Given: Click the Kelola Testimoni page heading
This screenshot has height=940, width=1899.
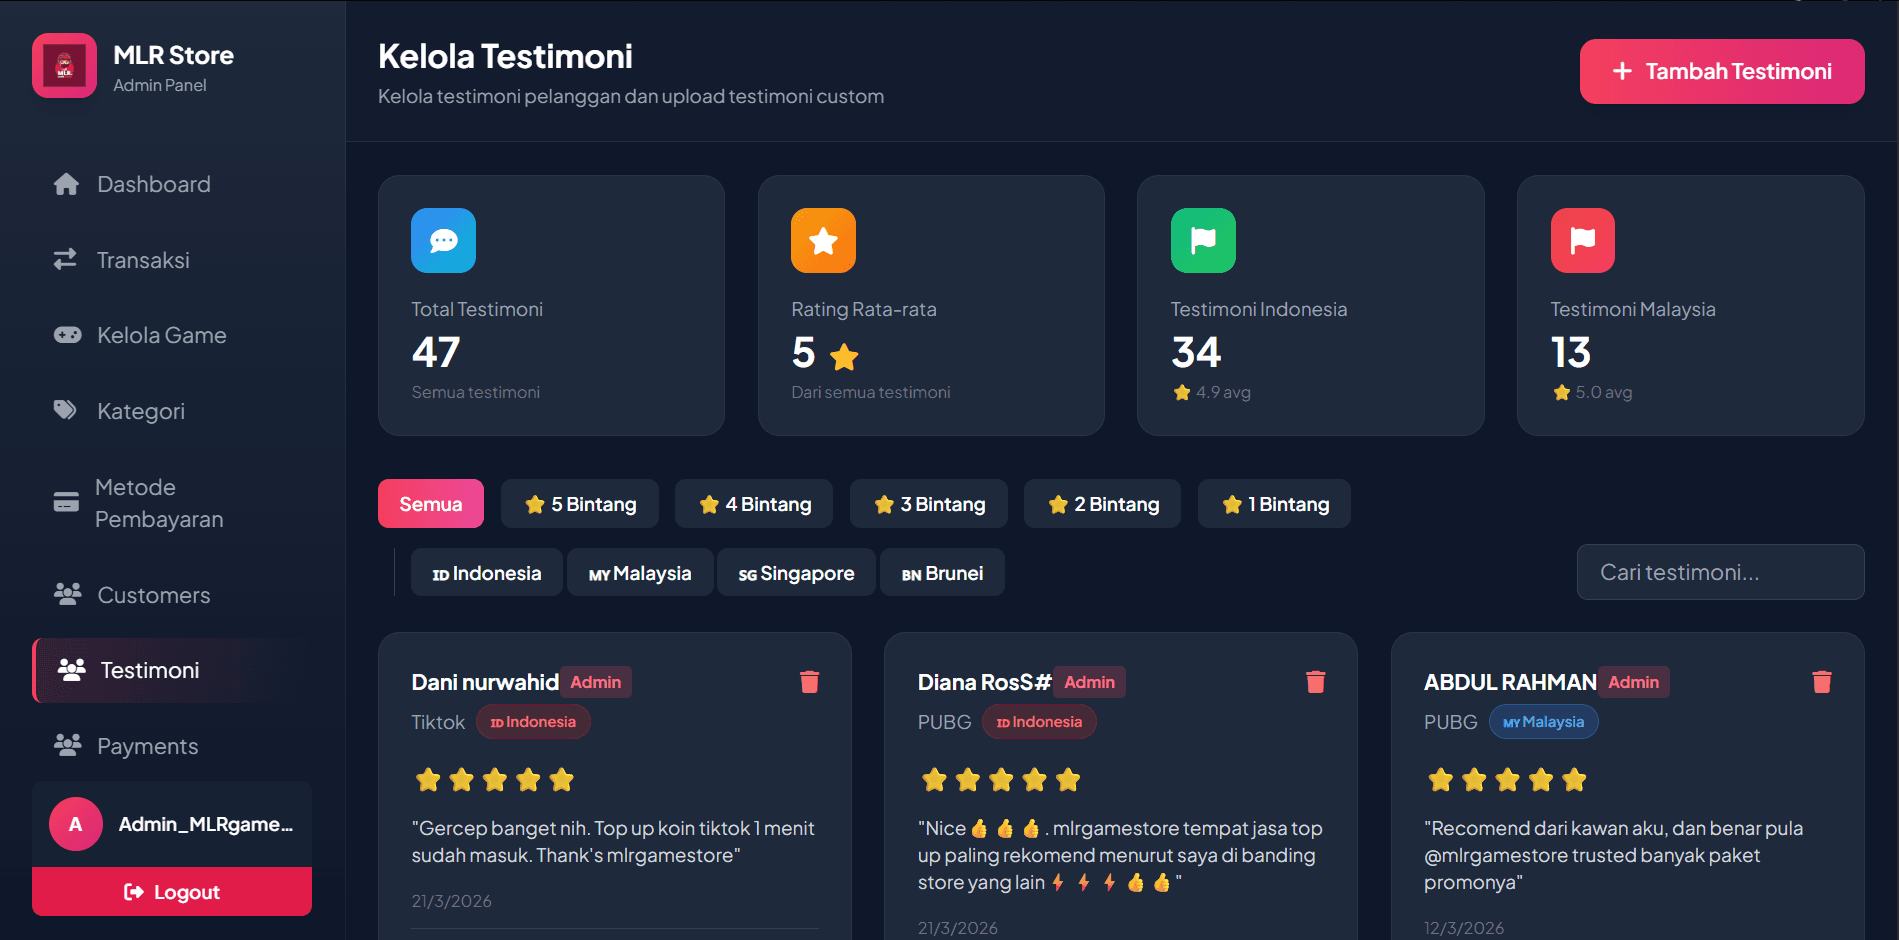Looking at the screenshot, I should [505, 57].
